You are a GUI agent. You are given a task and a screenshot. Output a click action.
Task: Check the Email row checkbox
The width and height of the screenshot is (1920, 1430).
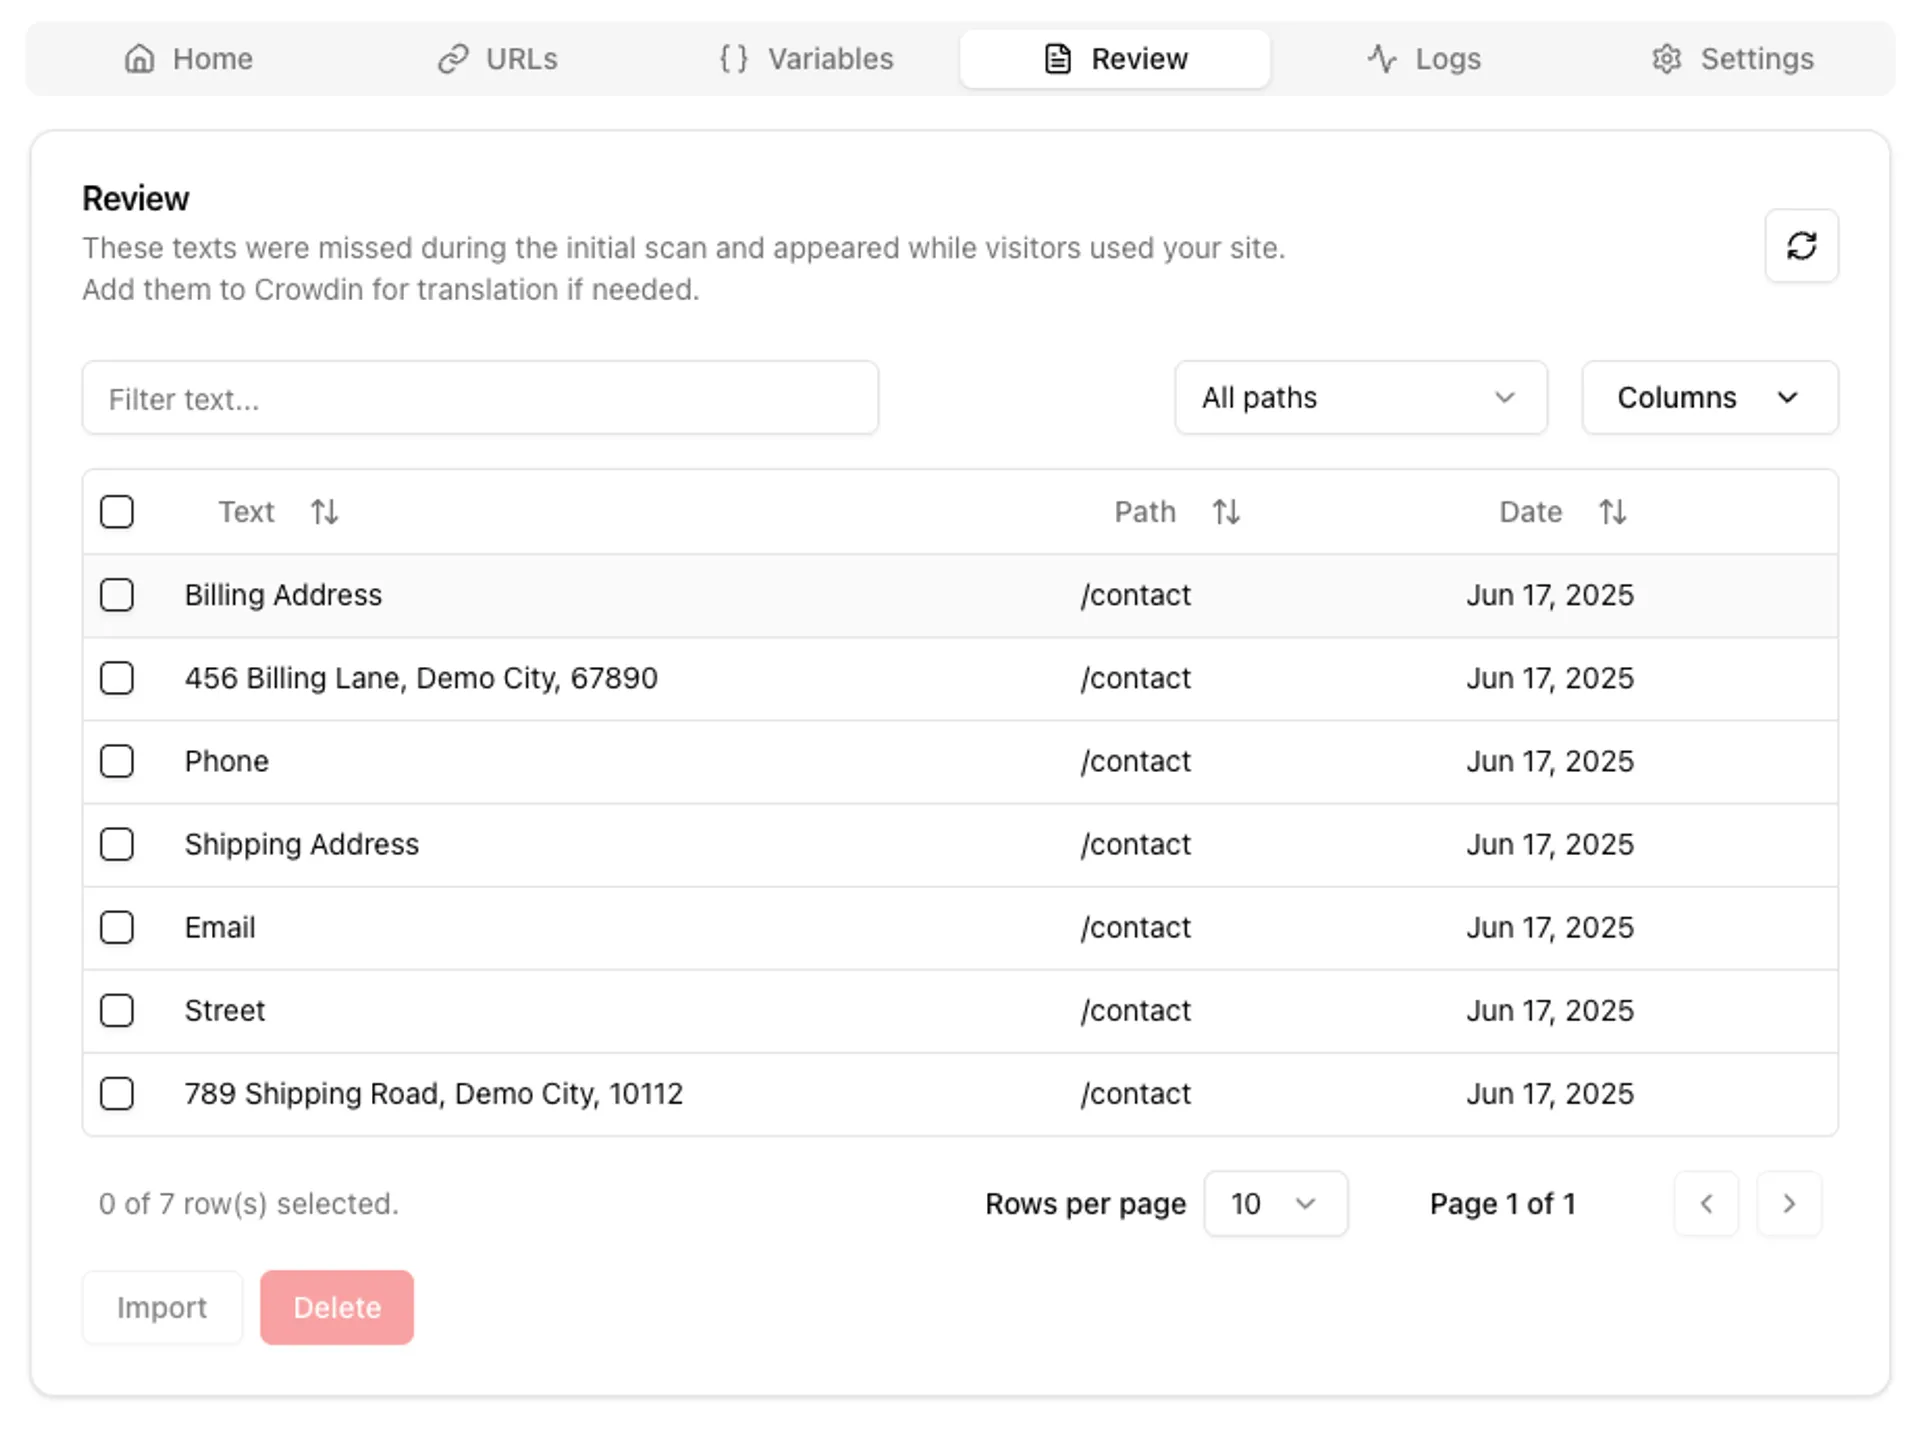tap(117, 927)
